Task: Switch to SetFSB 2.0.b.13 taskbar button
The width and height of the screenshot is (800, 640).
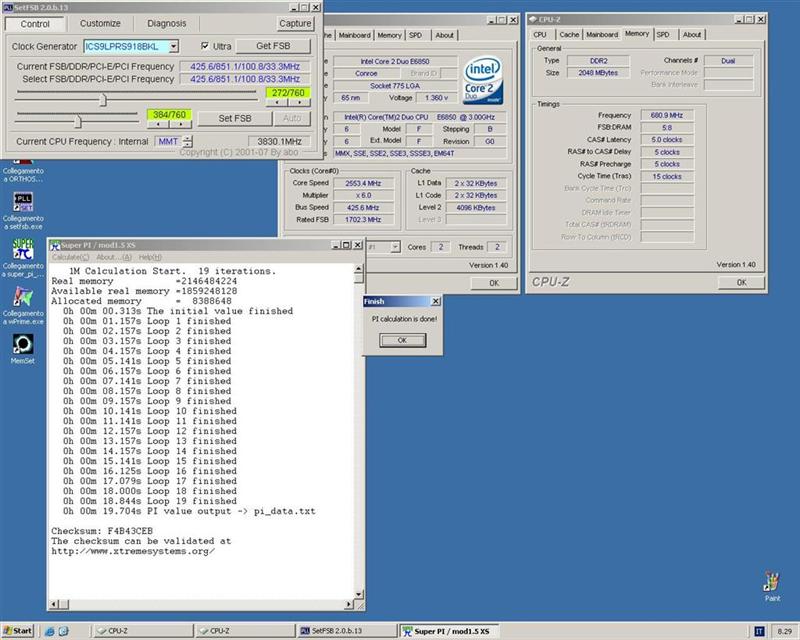Action: click(x=347, y=631)
